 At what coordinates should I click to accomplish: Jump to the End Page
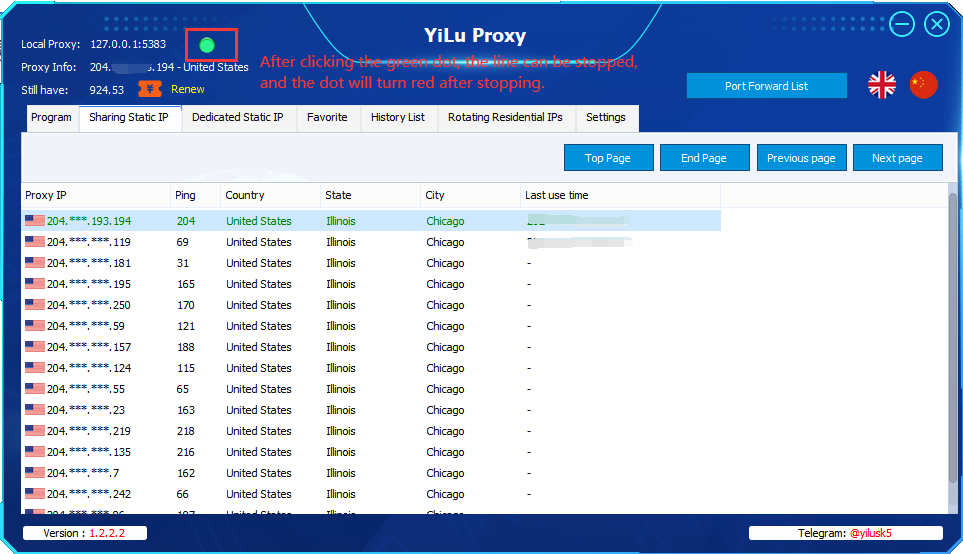click(704, 158)
